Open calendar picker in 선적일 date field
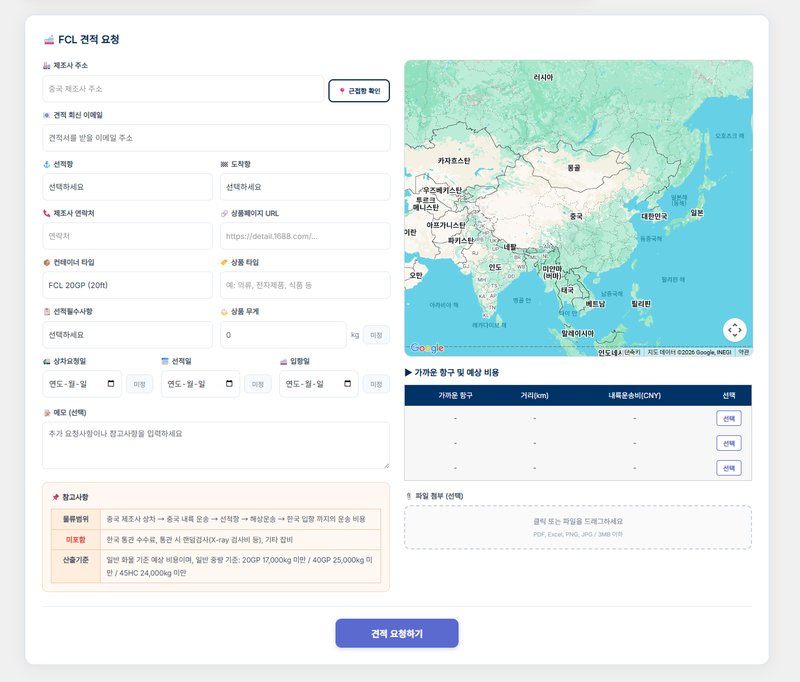This screenshot has height=682, width=800. (x=230, y=384)
